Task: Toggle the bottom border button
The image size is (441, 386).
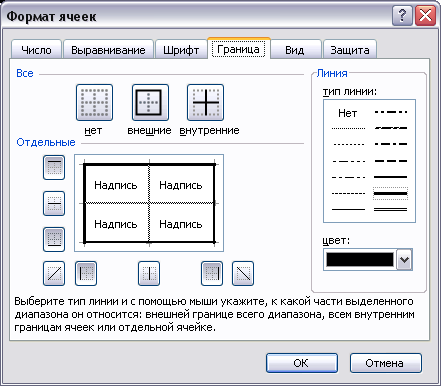Action: [x=54, y=239]
